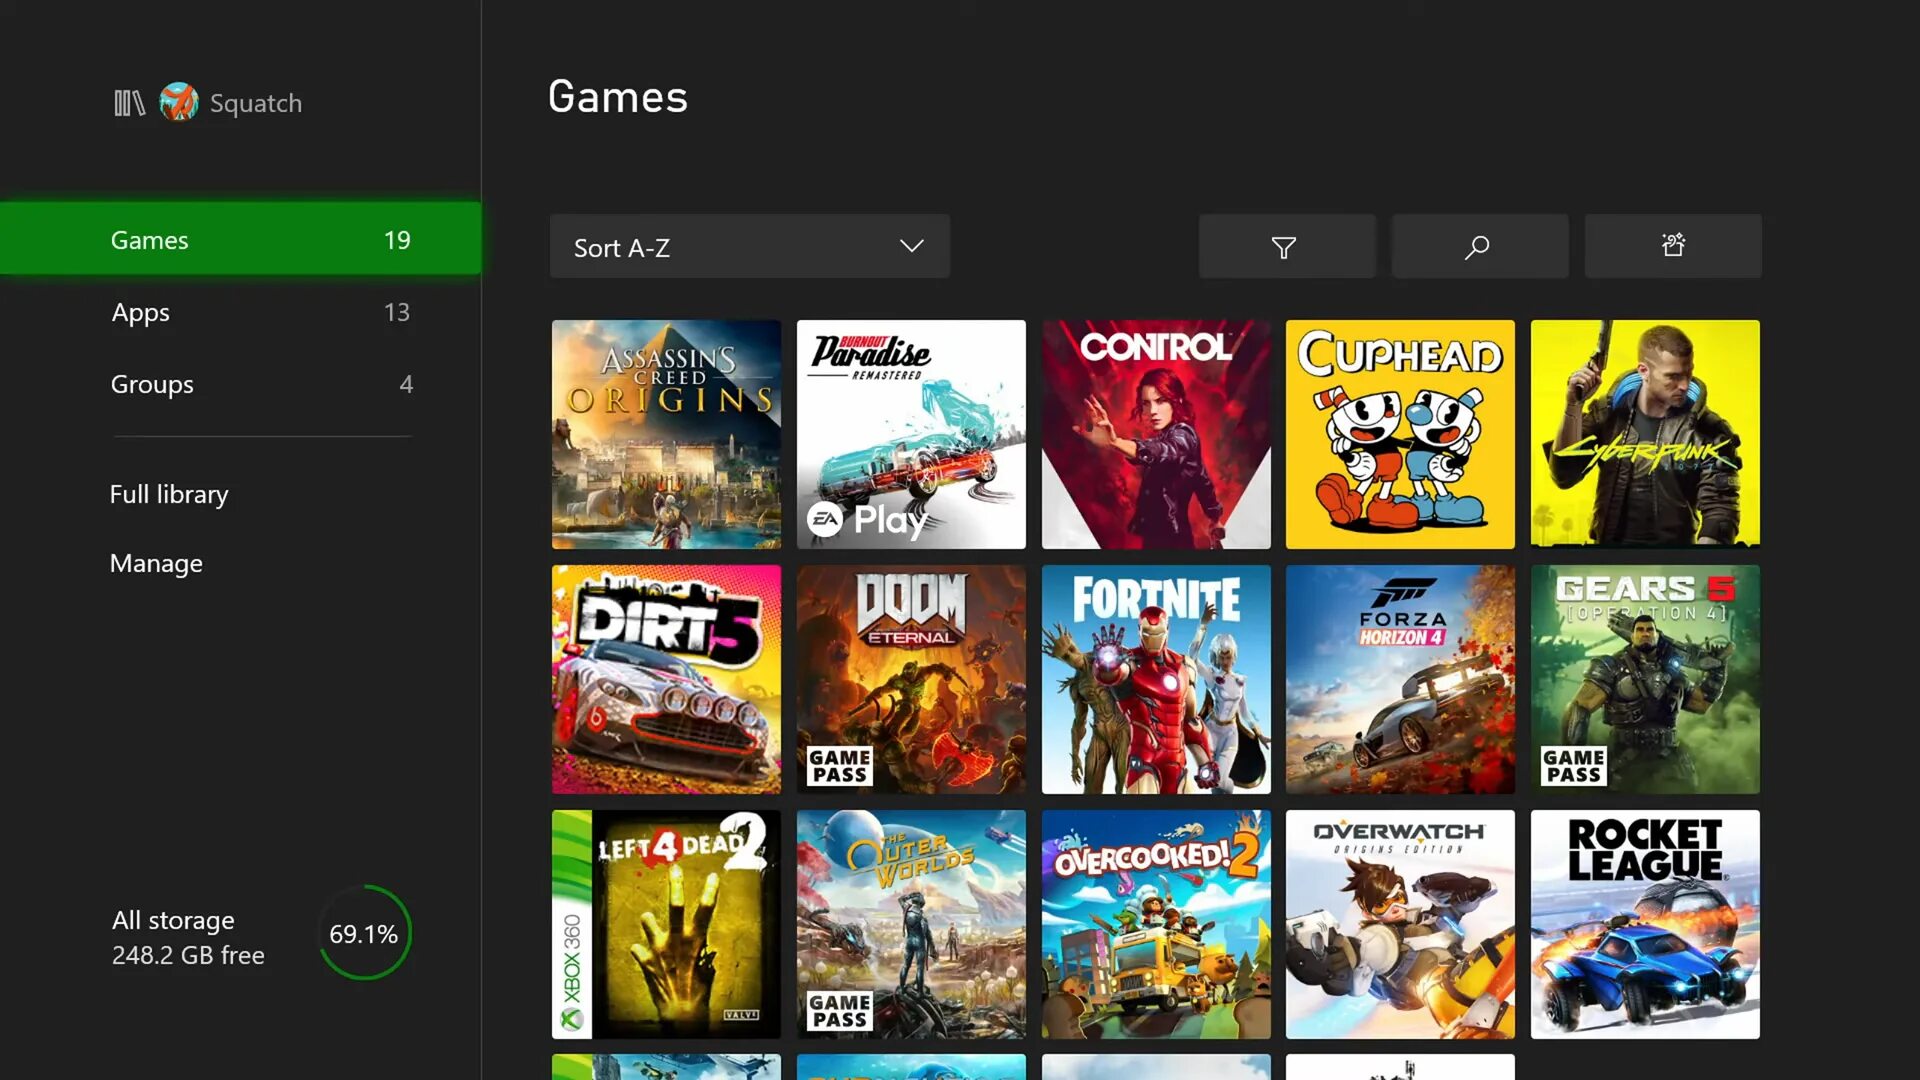Open Full library menu option
Image resolution: width=1920 pixels, height=1080 pixels.
pyautogui.click(x=169, y=493)
